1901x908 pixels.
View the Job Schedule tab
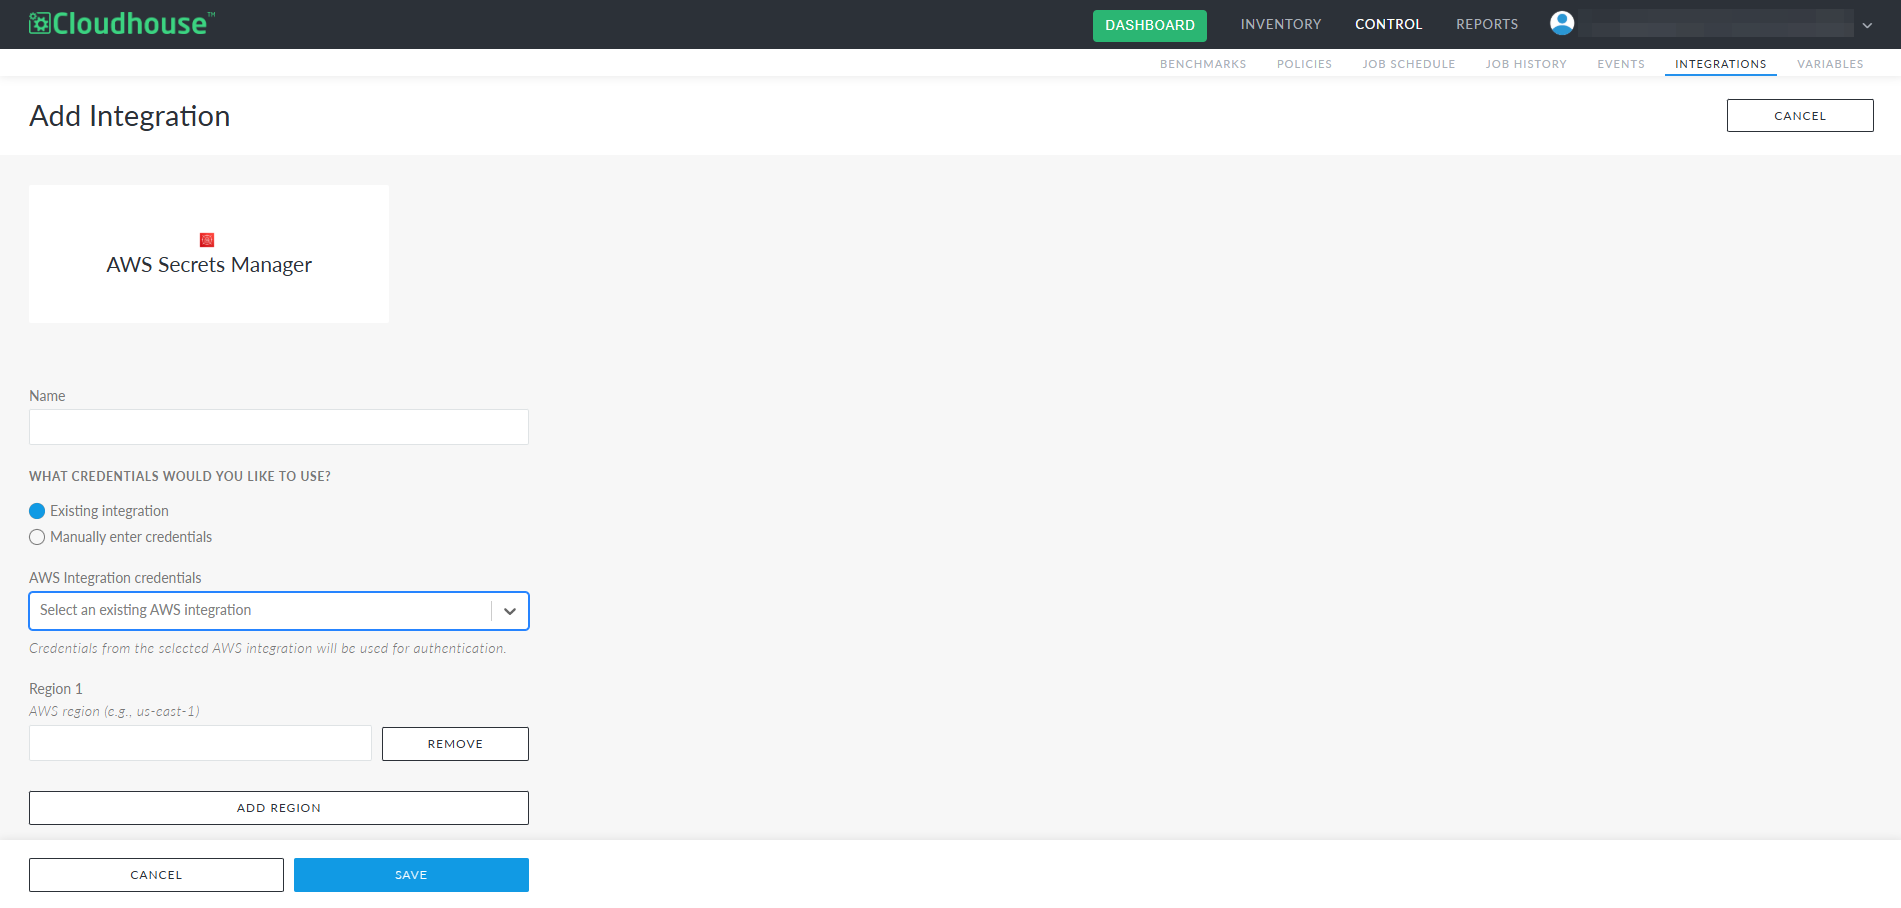1408,64
